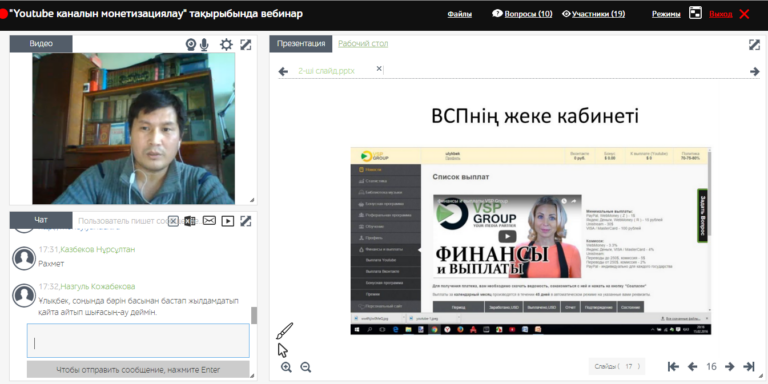
Task: Select the brush drawing tool
Action: pos(284,331)
